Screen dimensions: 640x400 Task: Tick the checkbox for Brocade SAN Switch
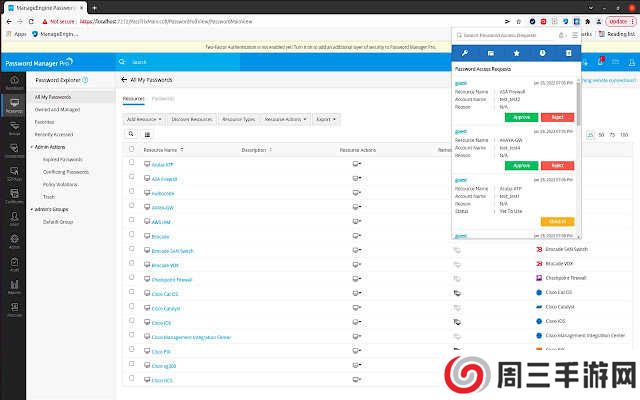click(131, 248)
